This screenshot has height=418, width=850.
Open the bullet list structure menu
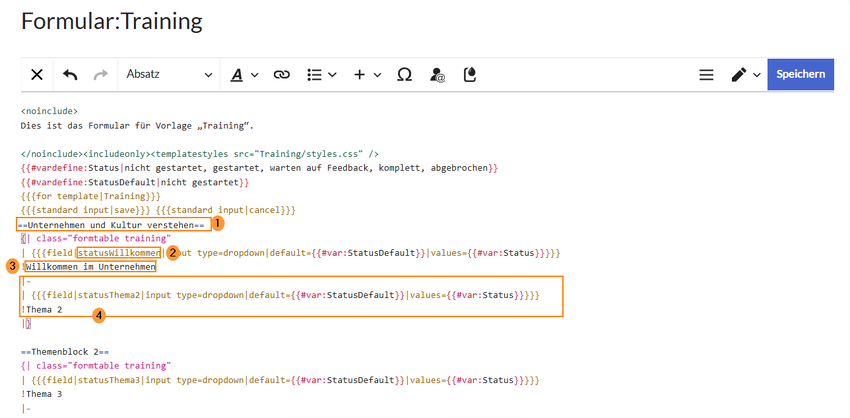[320, 74]
